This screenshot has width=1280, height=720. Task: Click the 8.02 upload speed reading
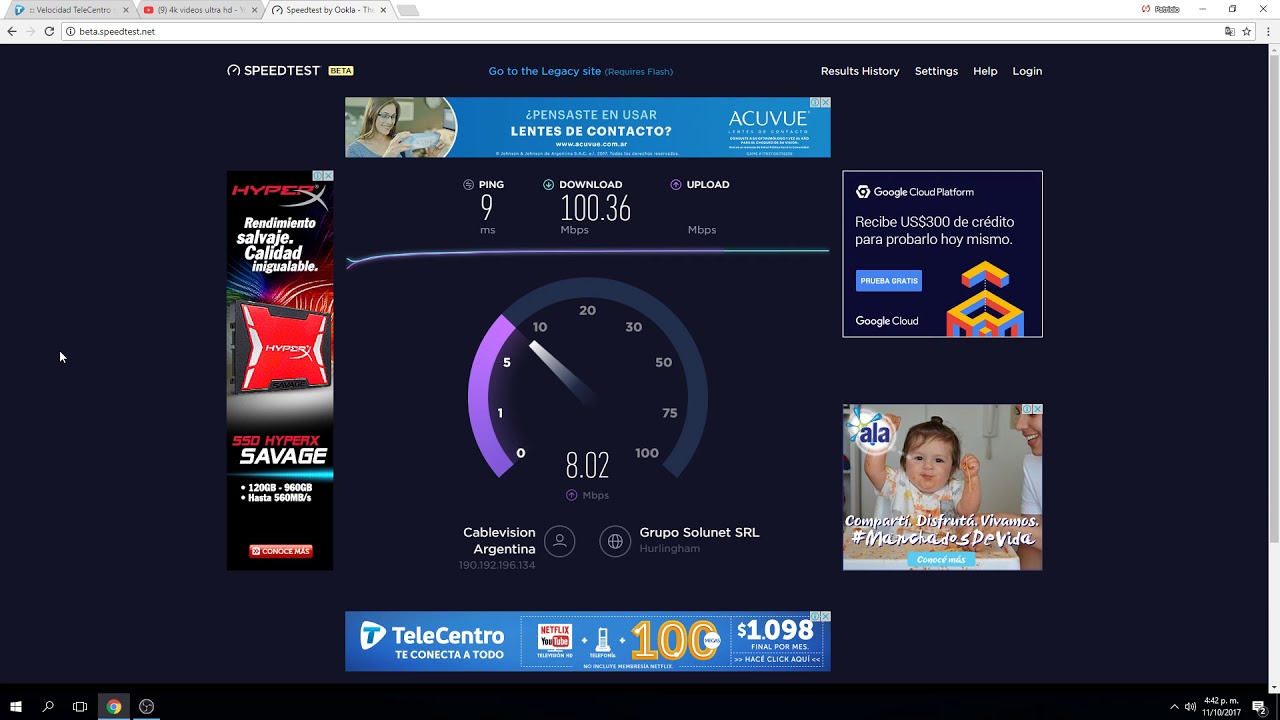coord(587,465)
